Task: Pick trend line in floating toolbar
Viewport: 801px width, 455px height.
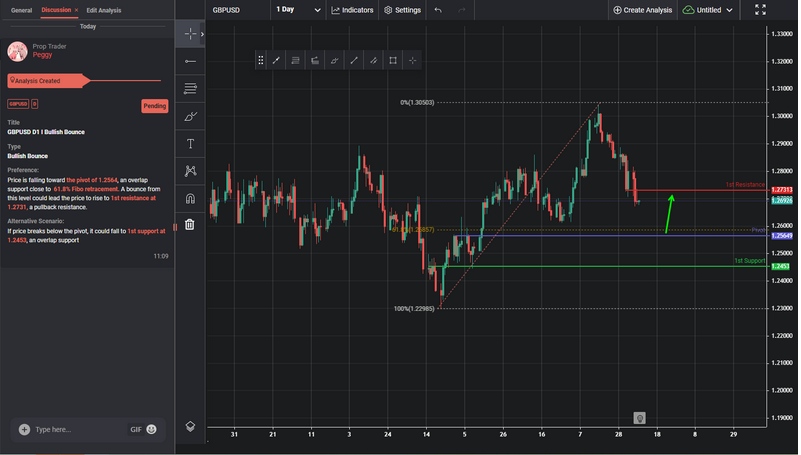Action: [276, 60]
